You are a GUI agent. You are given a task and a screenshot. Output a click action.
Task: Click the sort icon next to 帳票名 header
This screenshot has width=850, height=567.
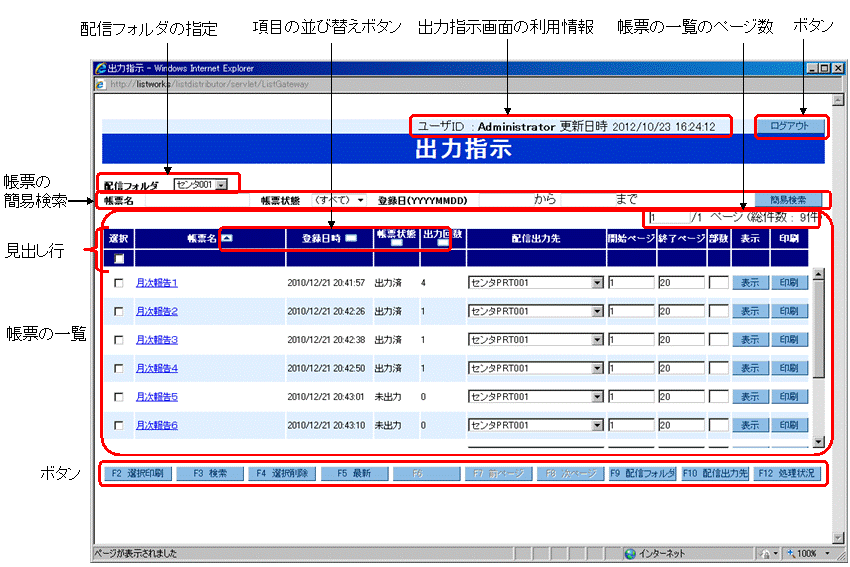coord(227,239)
